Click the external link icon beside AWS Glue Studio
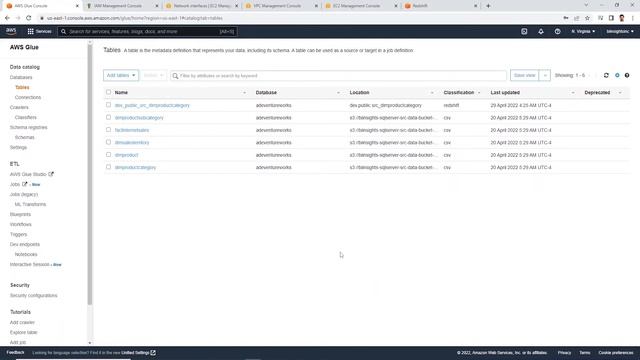 pos(51,174)
